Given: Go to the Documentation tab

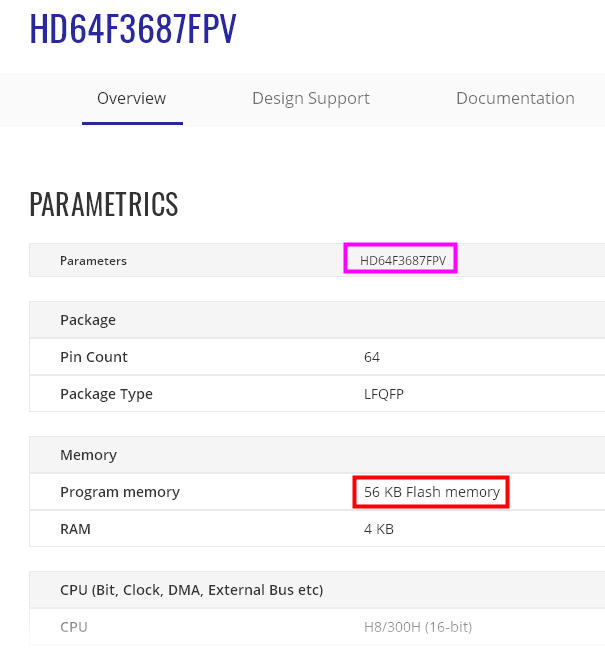Looking at the screenshot, I should tap(515, 99).
